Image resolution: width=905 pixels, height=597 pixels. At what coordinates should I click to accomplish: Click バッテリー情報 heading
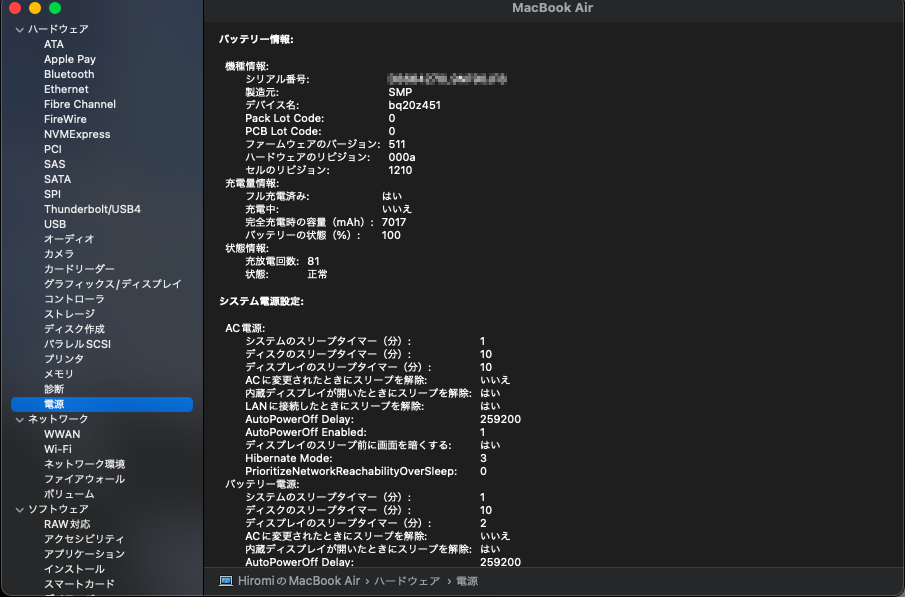[x=256, y=39]
